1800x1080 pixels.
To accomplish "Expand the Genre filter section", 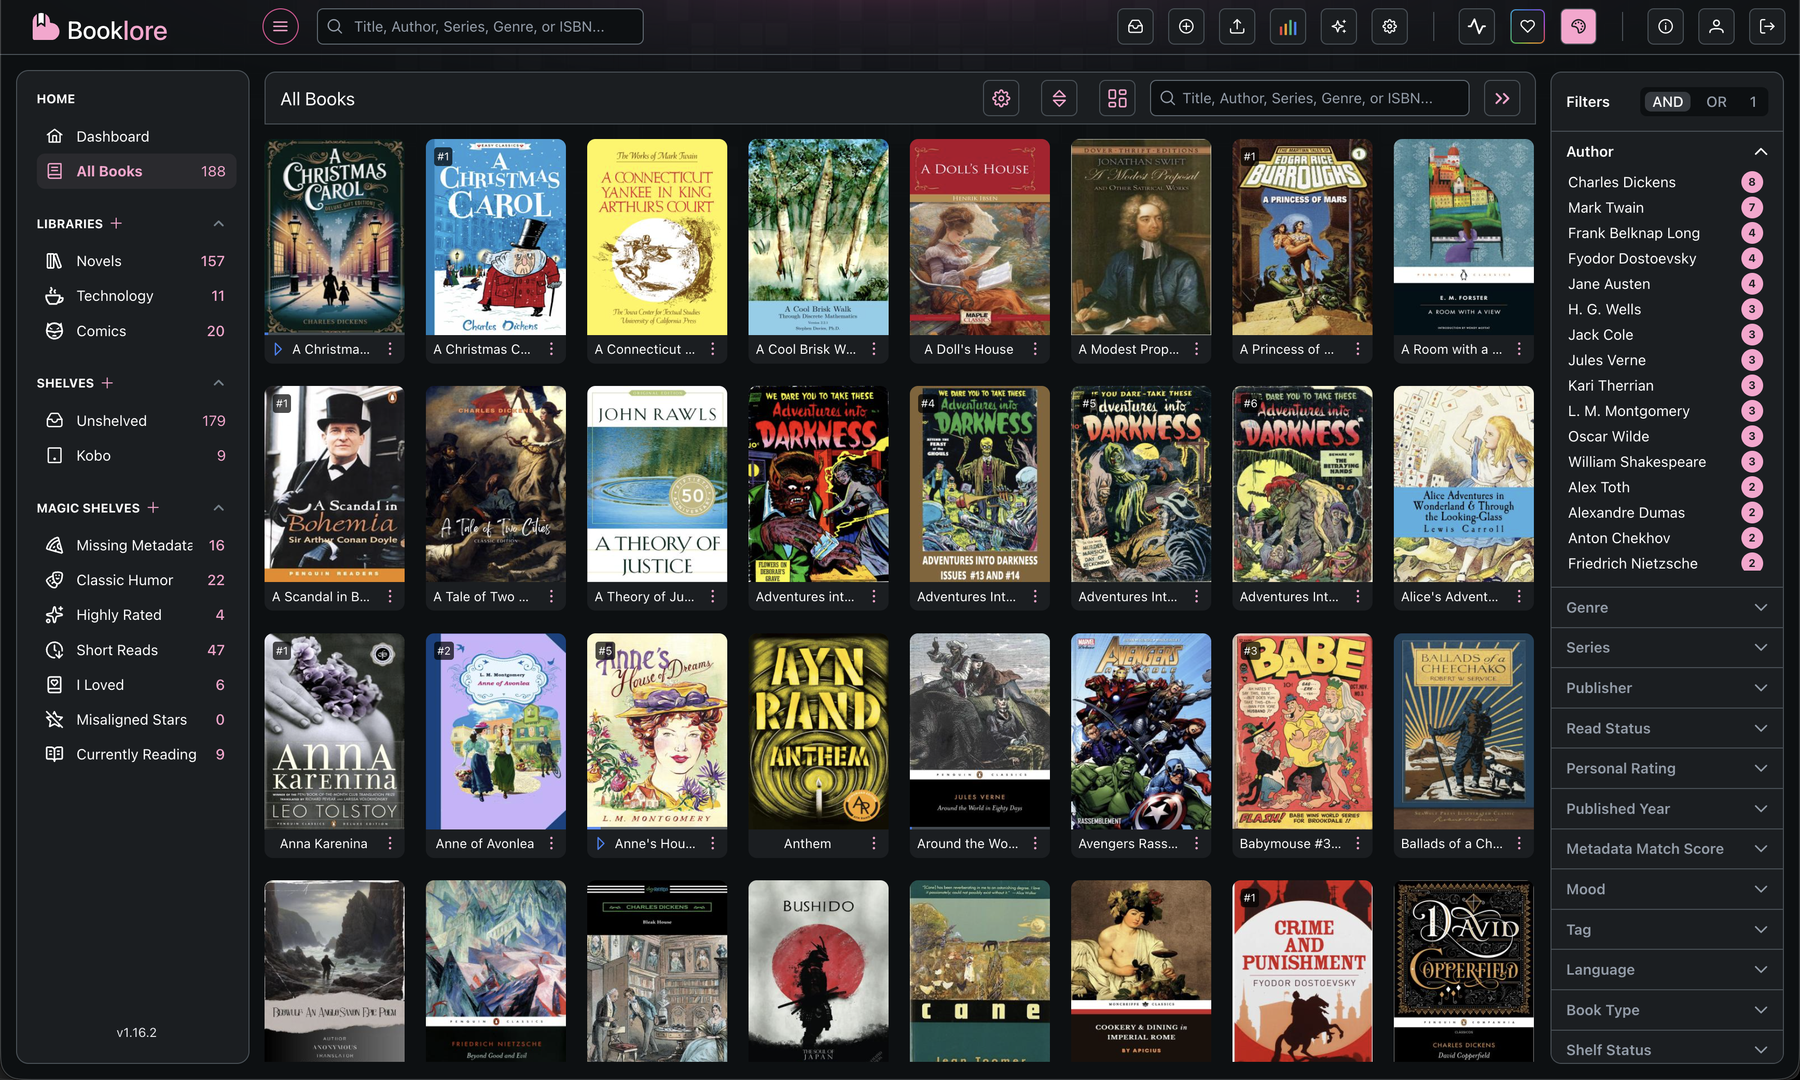I will click(1666, 607).
